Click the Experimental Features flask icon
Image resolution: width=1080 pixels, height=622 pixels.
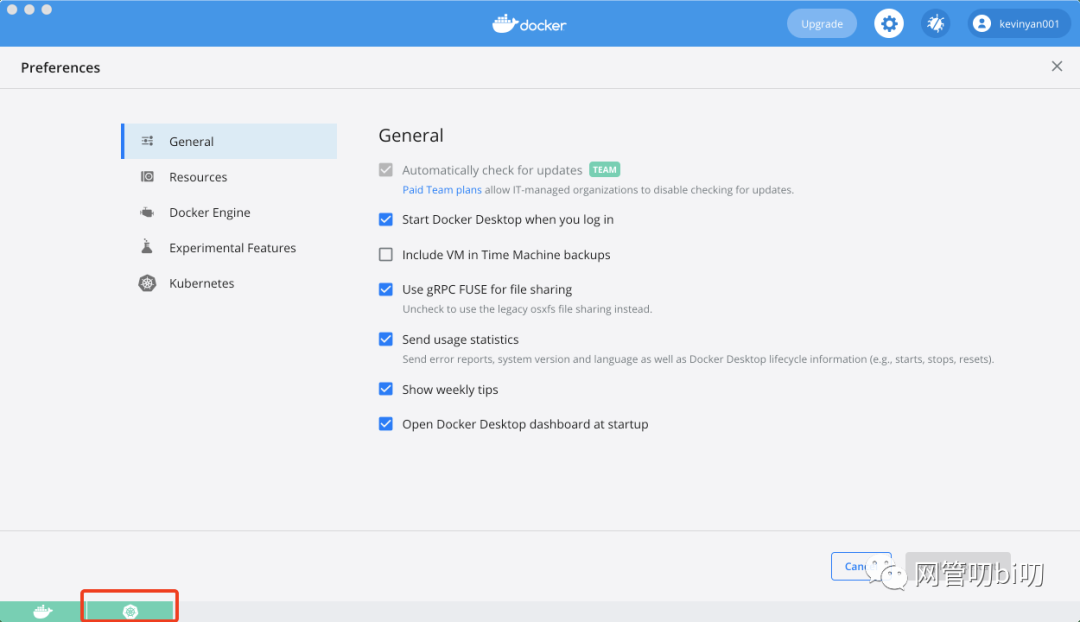coord(147,246)
